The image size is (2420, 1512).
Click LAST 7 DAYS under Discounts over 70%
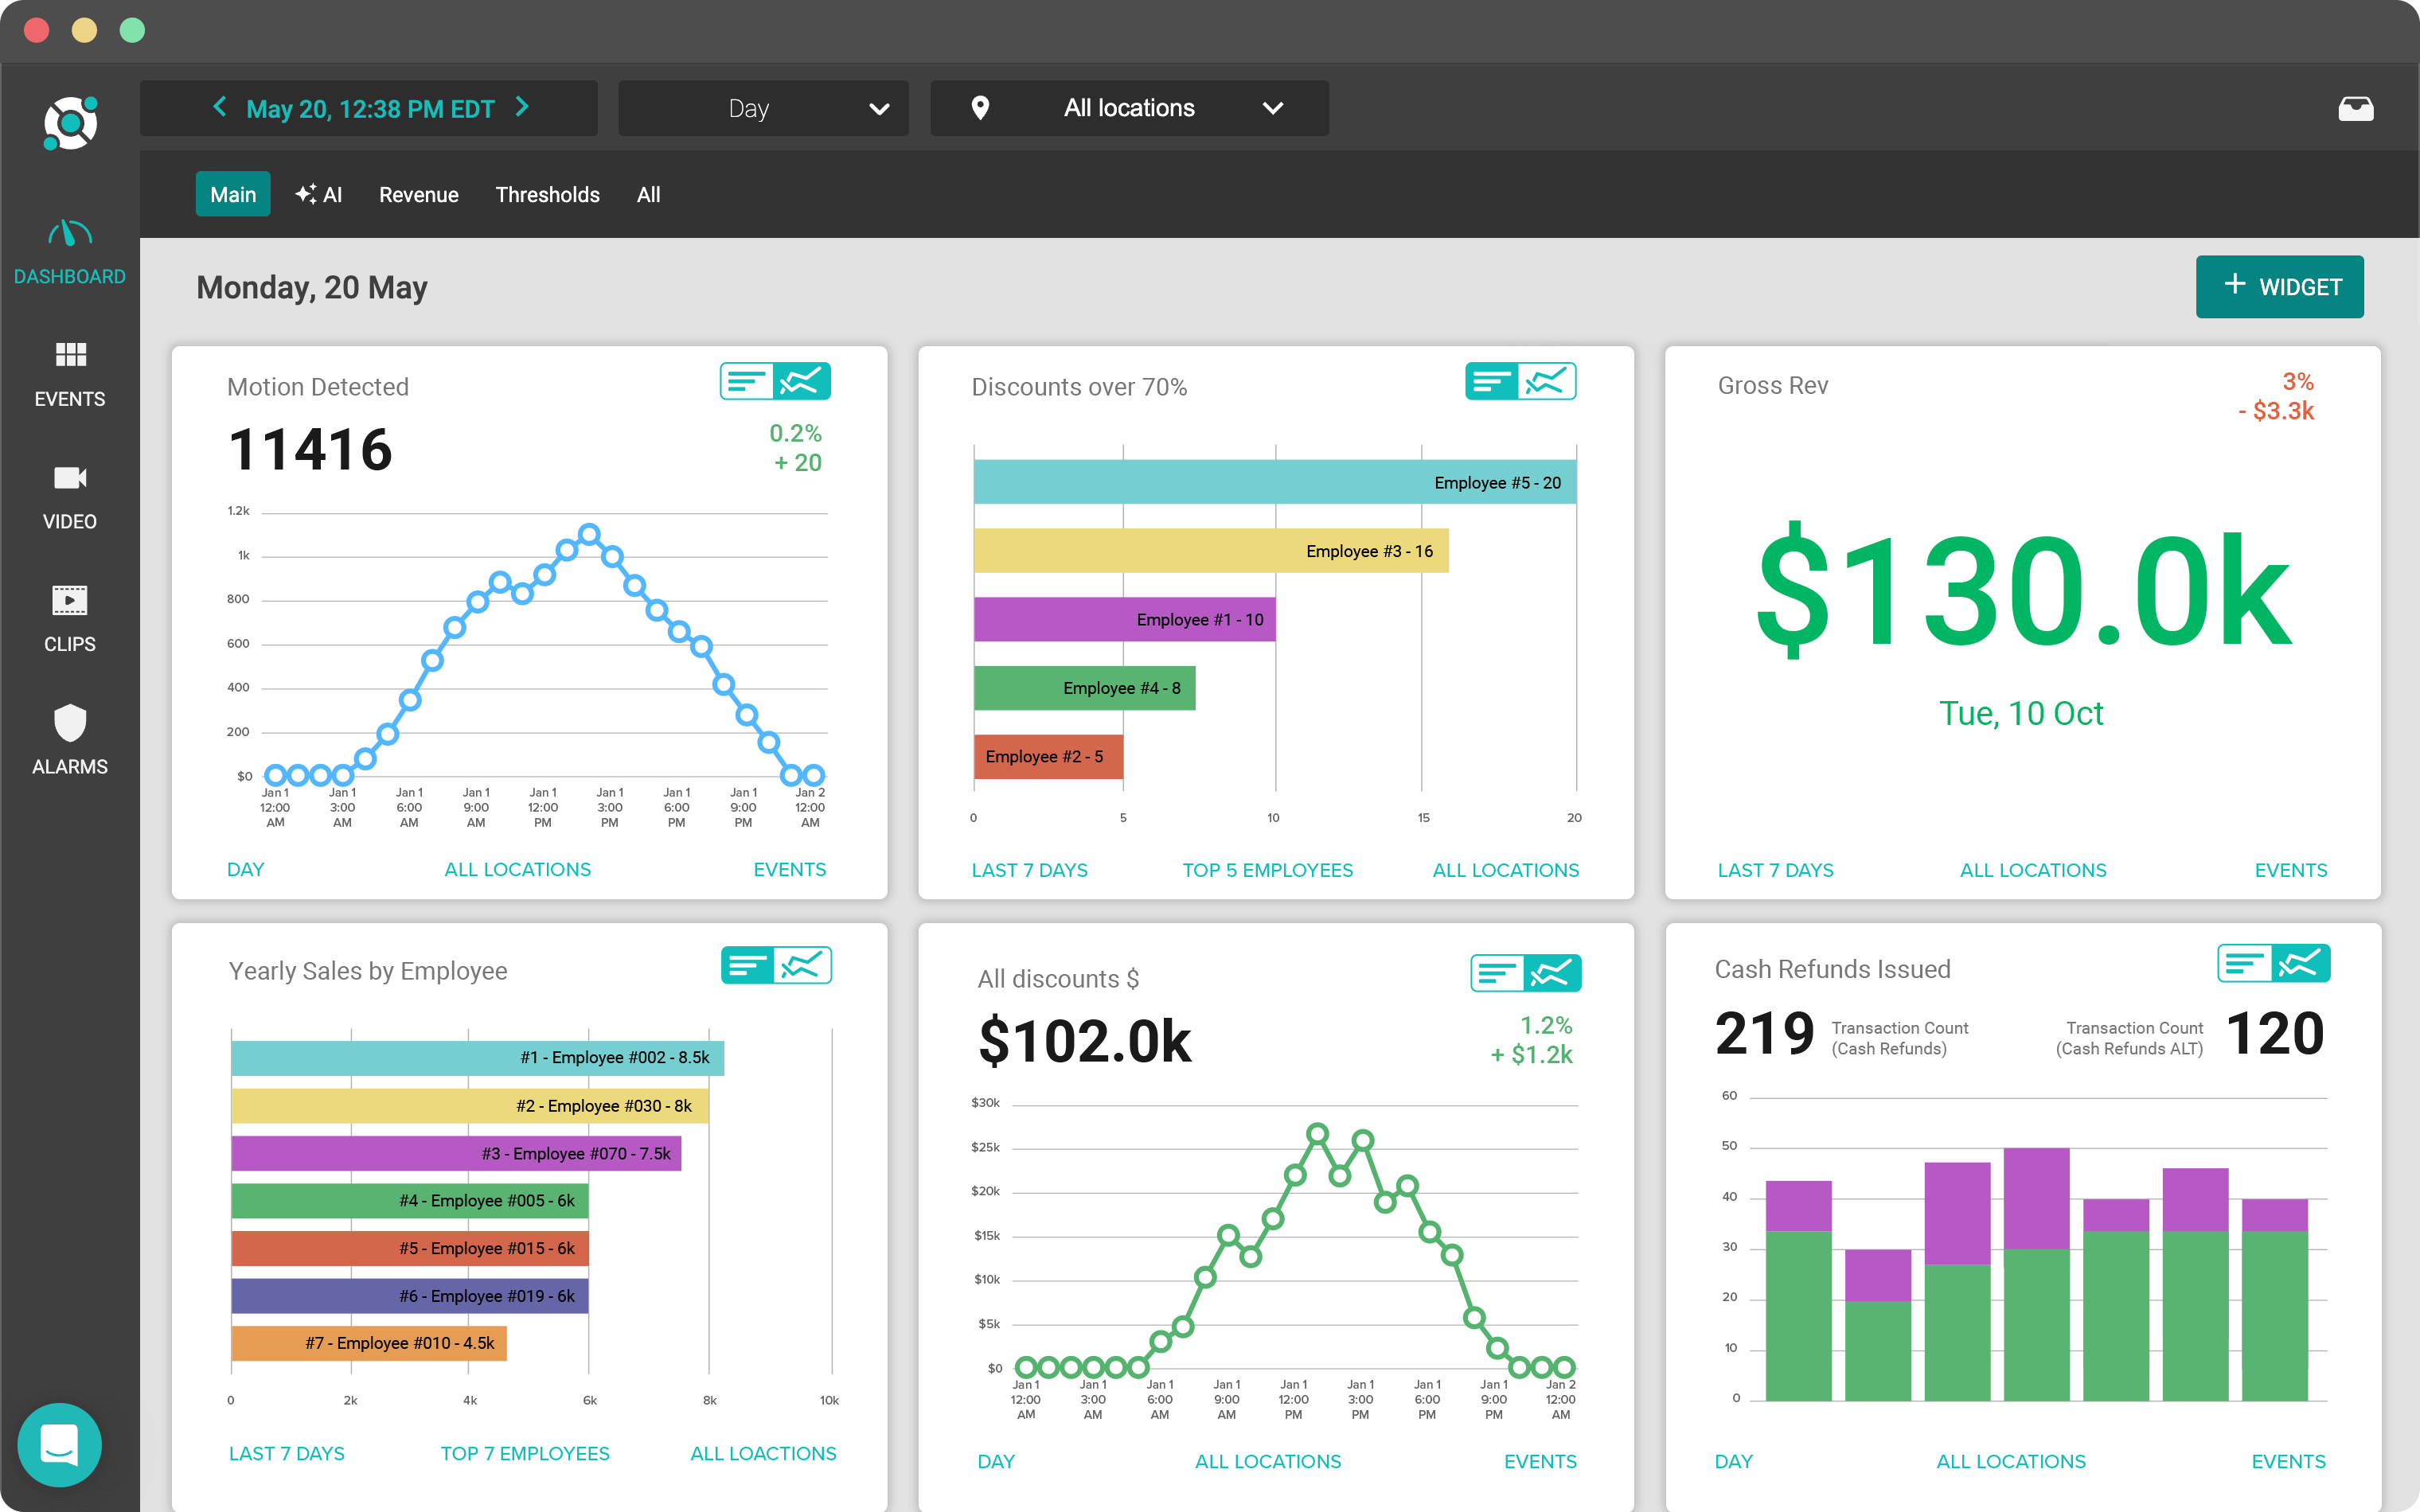click(1029, 870)
